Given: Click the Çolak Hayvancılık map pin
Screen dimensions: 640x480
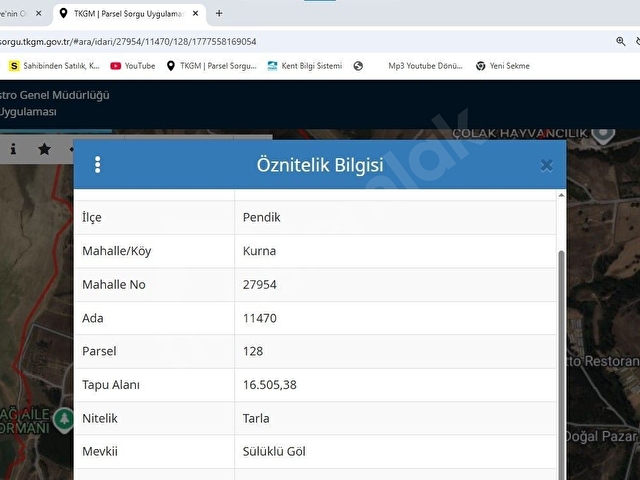Looking at the screenshot, I should click(x=603, y=135).
